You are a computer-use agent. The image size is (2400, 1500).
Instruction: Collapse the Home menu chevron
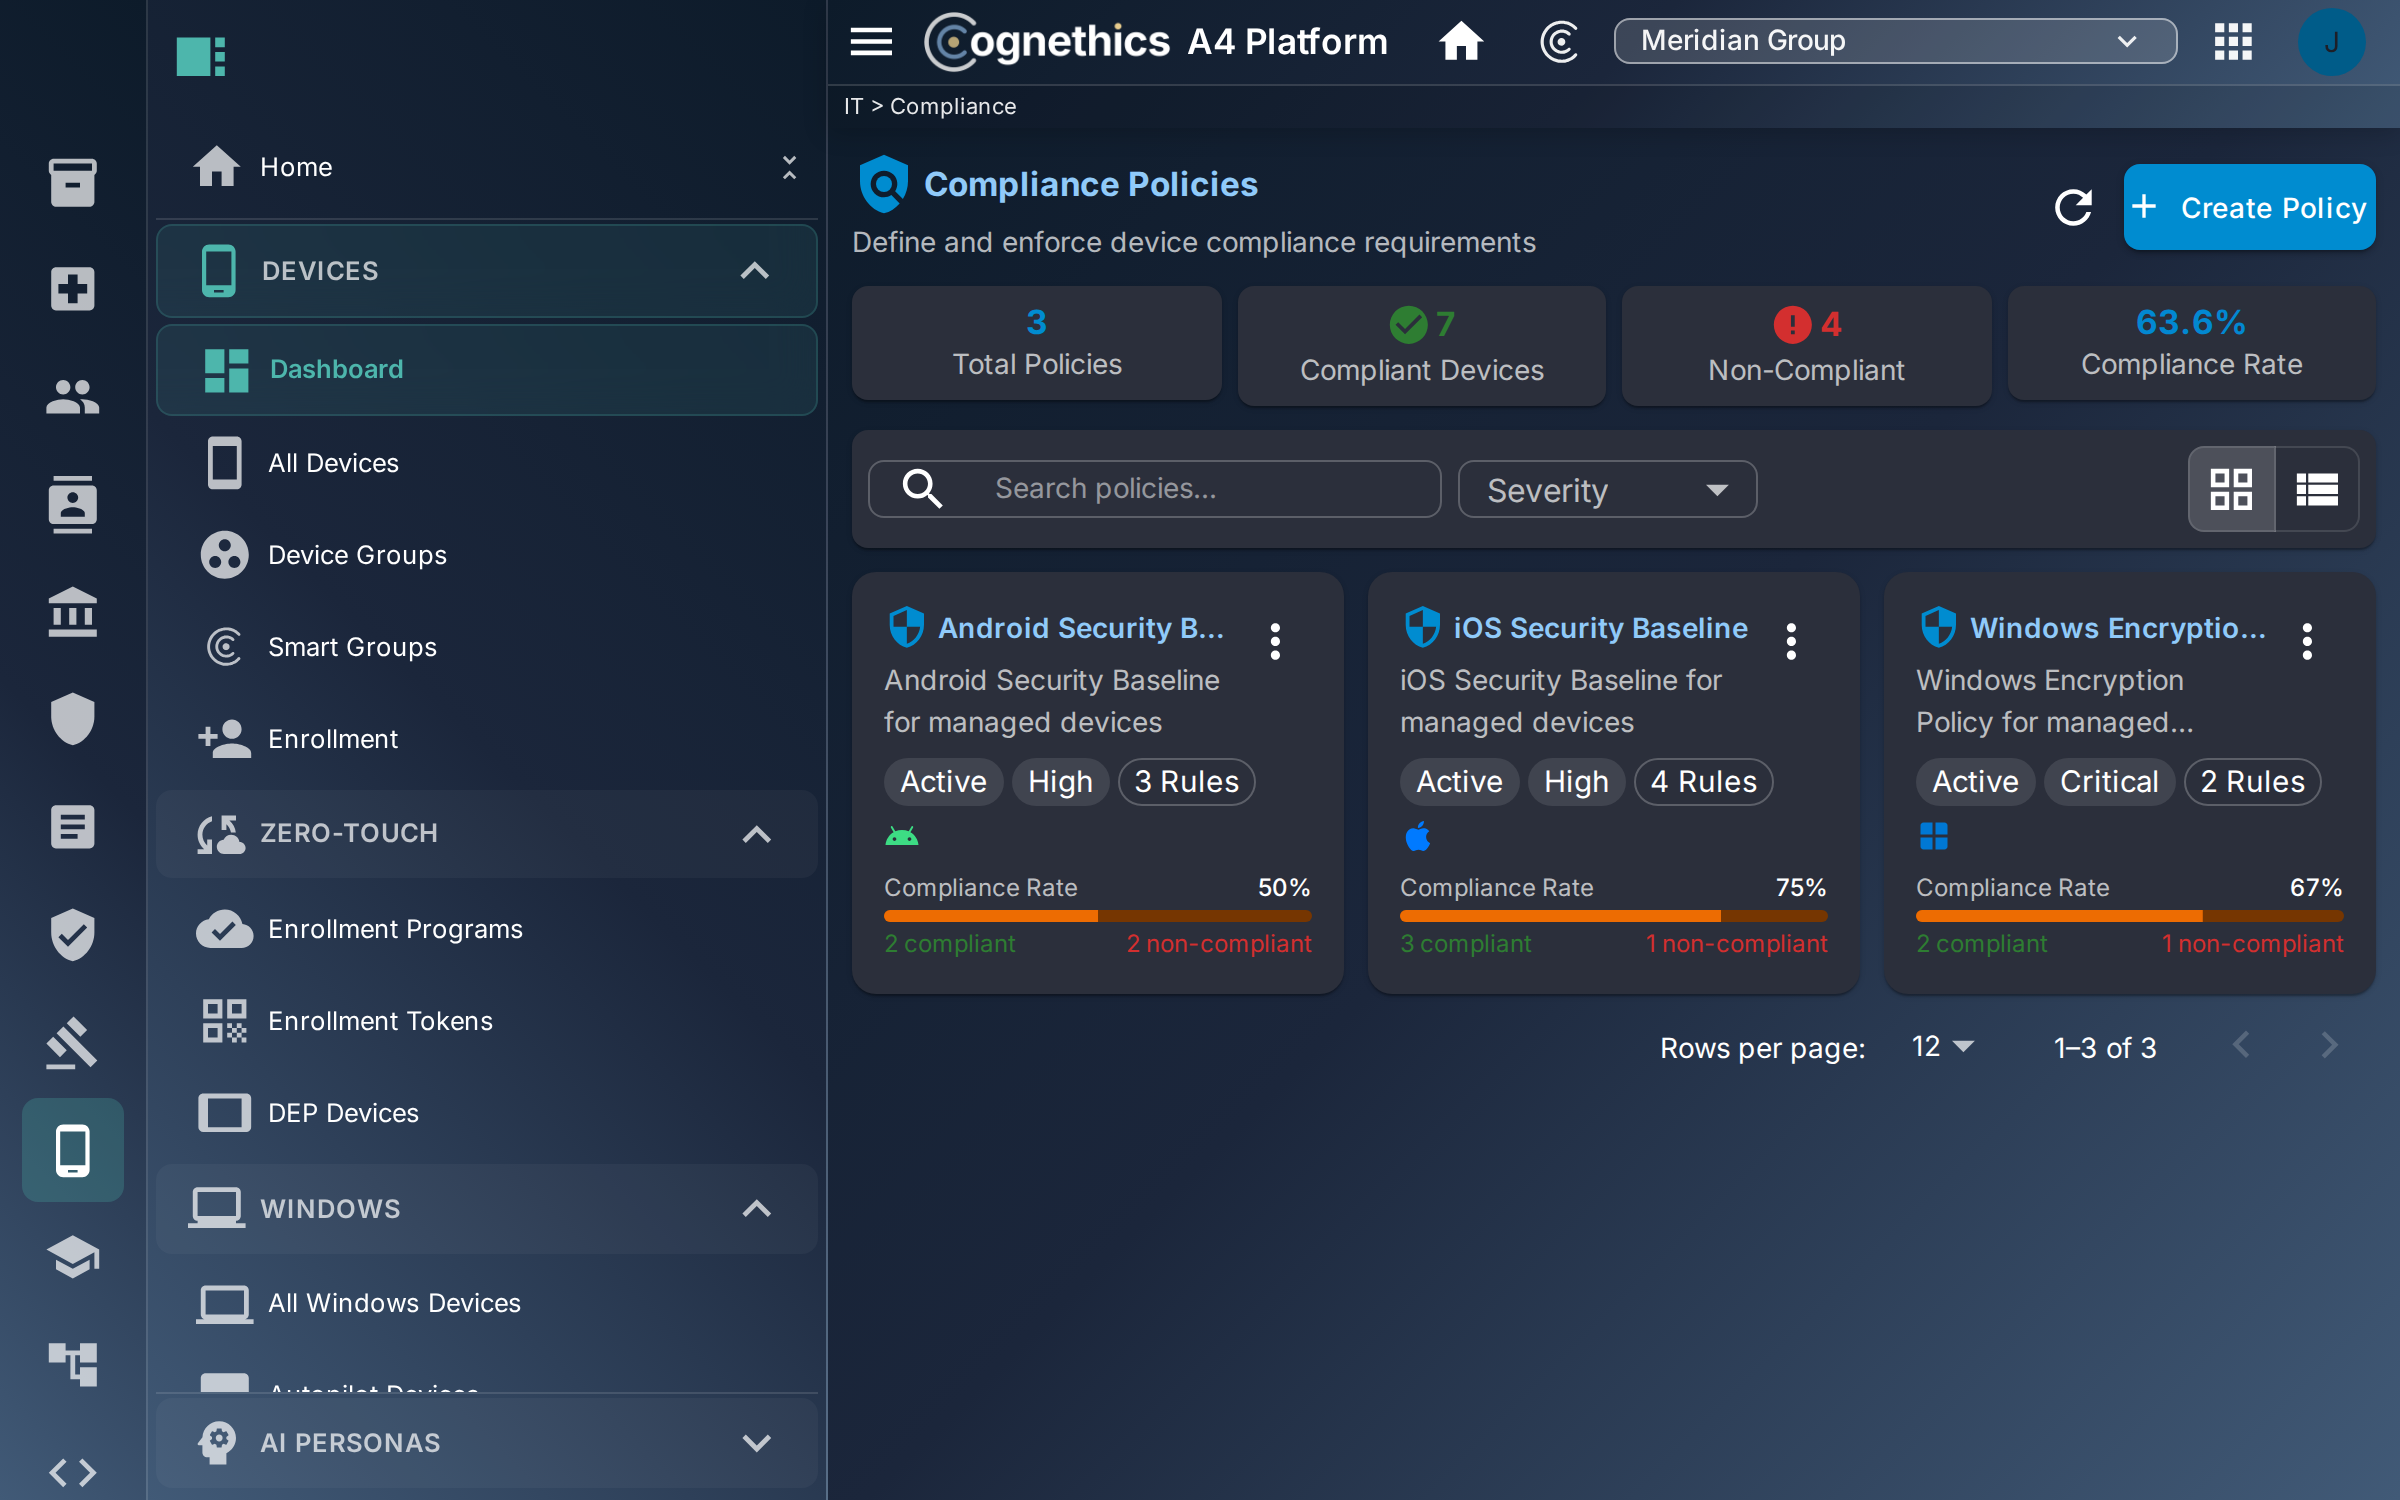click(789, 167)
